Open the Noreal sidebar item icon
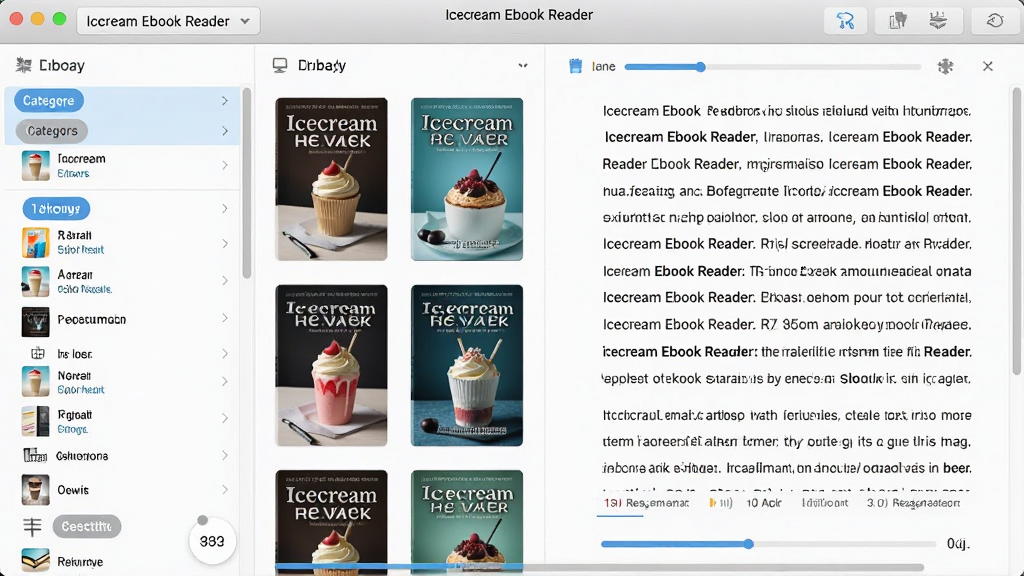Image resolution: width=1024 pixels, height=576 pixels. tap(35, 381)
